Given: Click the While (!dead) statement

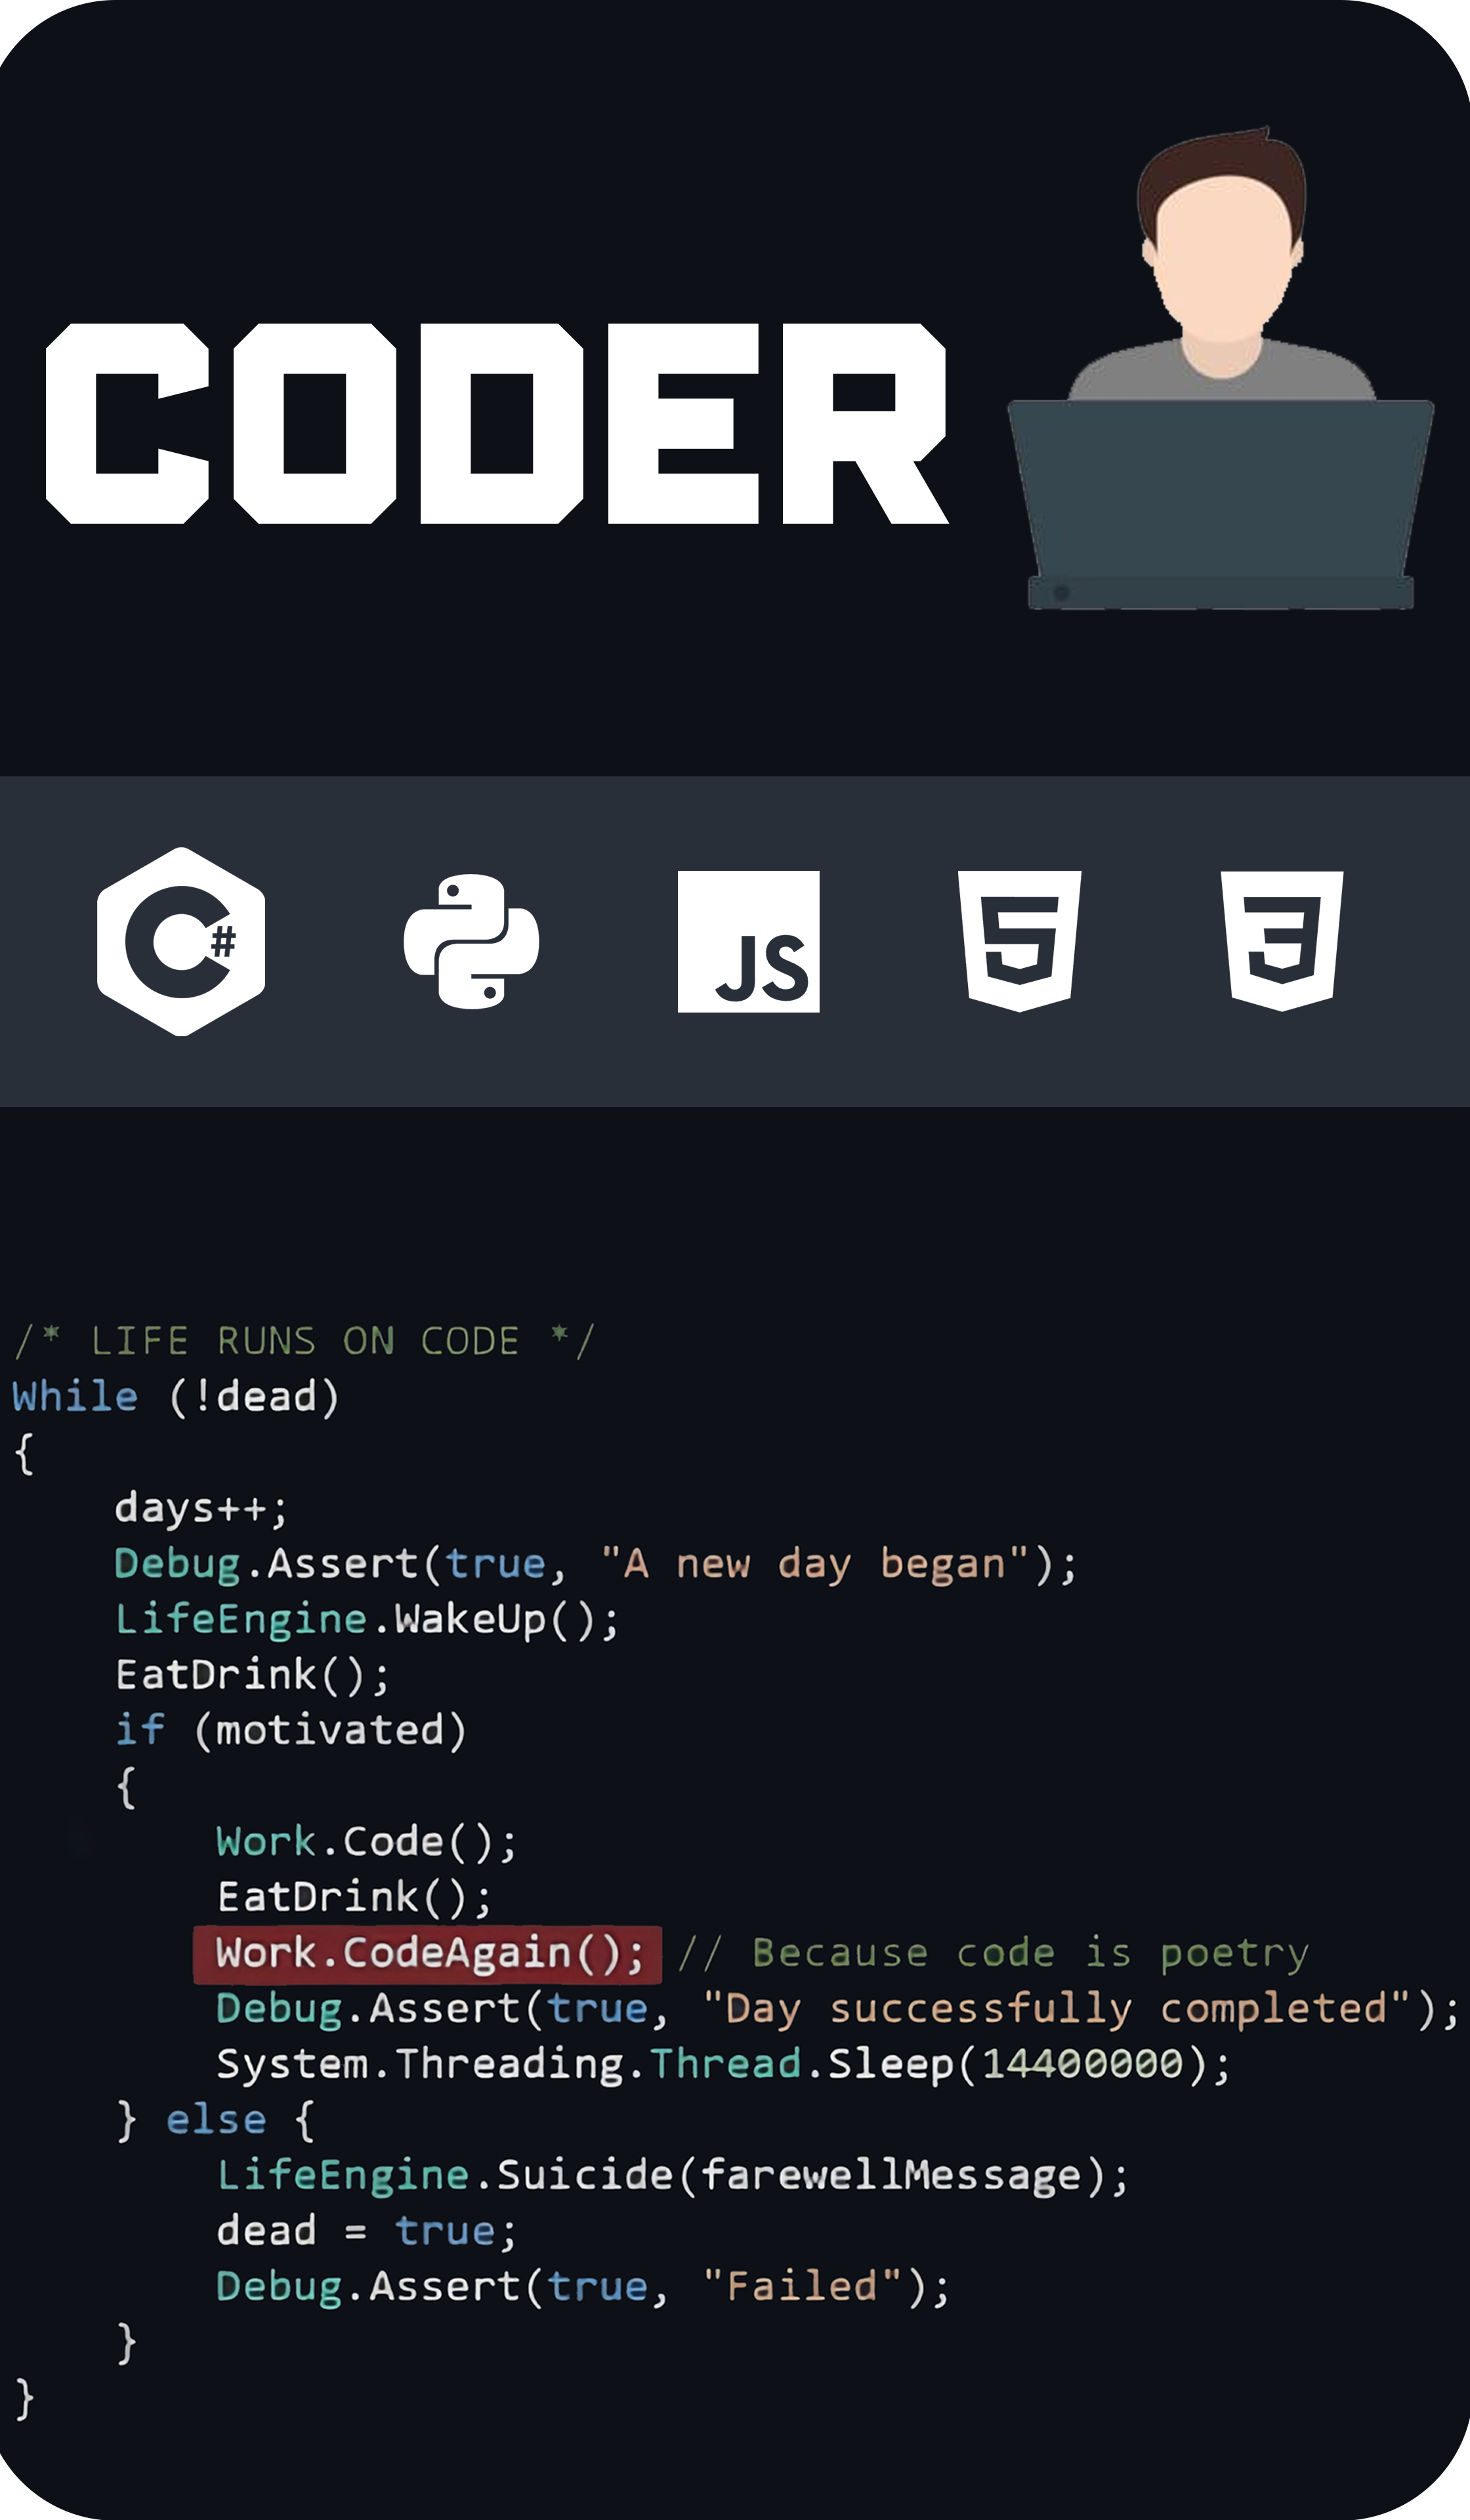Looking at the screenshot, I should (x=176, y=1397).
